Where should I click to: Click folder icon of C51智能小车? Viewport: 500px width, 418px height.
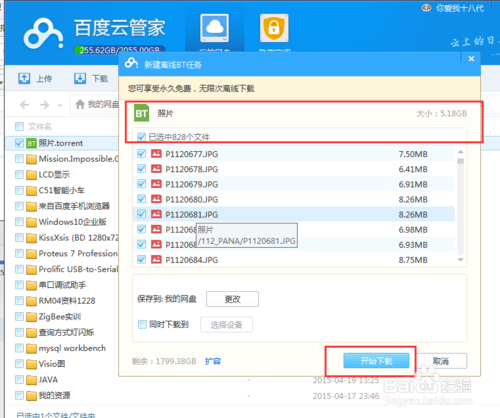[31, 191]
